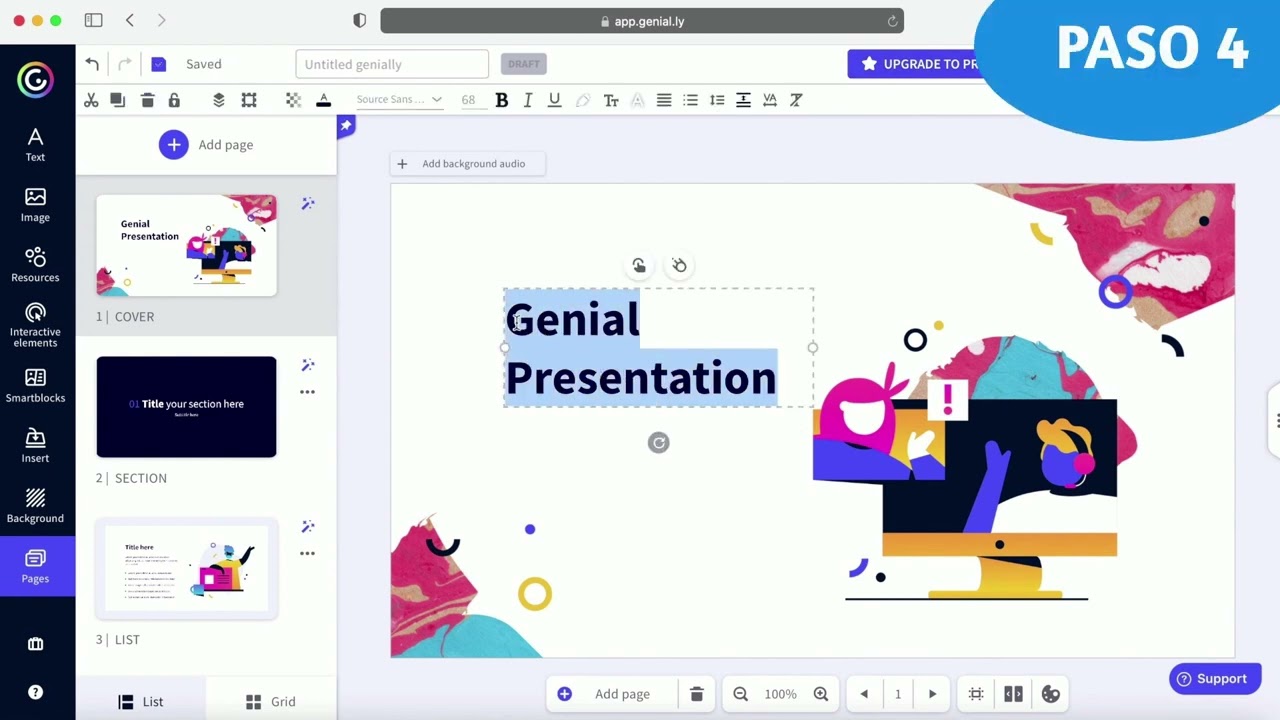
Task: Open the Insert sidebar panel
Action: coord(35,446)
